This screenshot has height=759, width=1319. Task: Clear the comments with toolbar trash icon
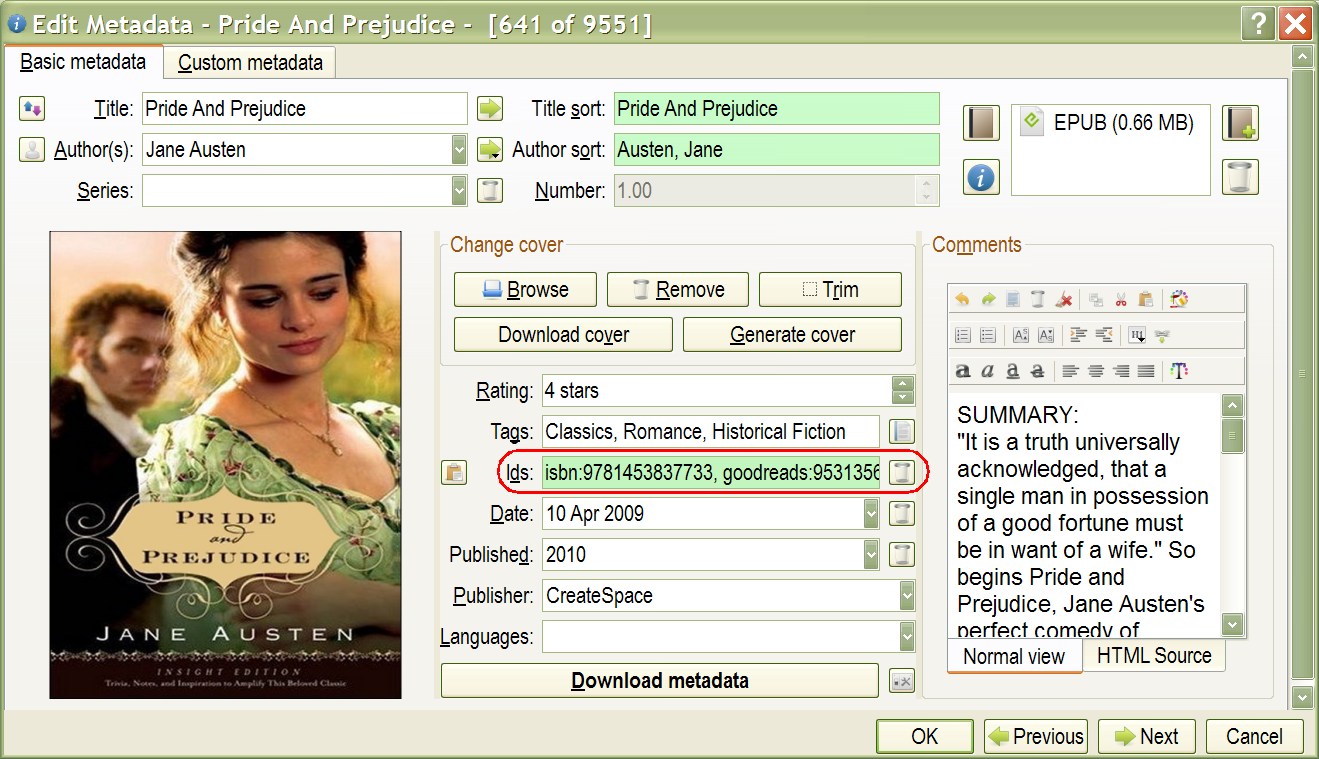click(x=1038, y=299)
